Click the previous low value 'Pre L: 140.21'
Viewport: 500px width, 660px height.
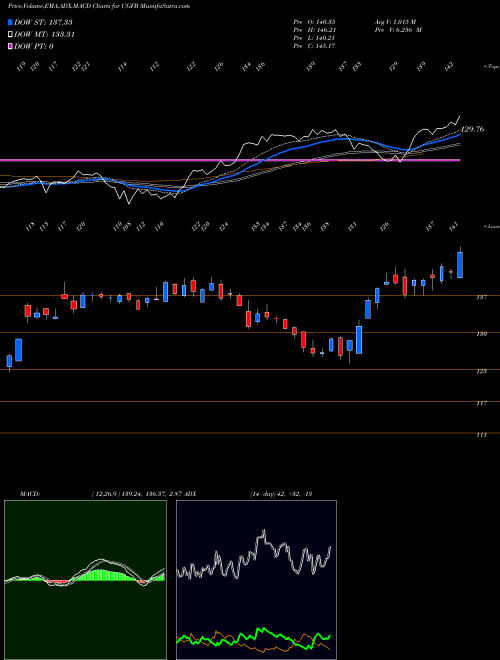coord(314,38)
